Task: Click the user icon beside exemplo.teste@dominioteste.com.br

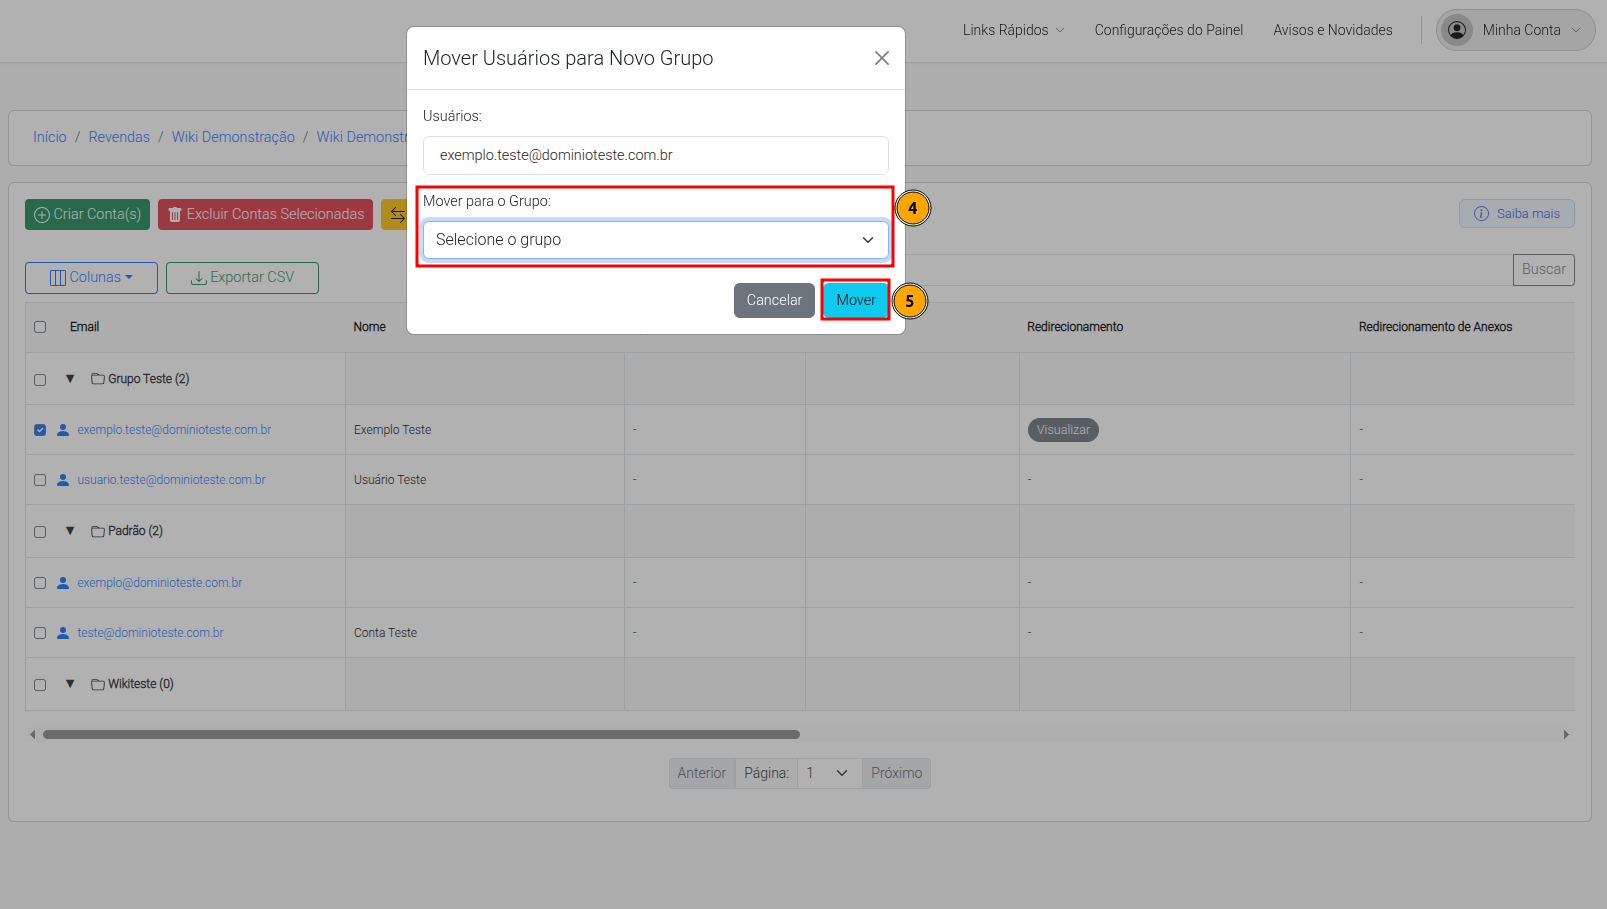Action: coord(63,430)
